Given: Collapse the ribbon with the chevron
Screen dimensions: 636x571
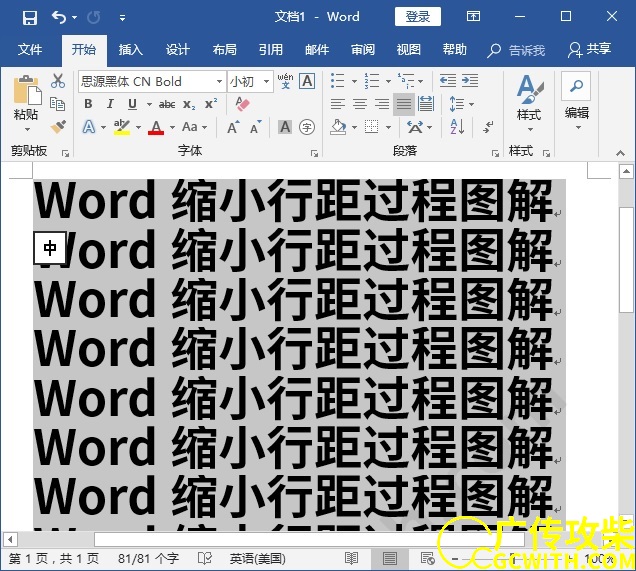Looking at the screenshot, I should (620, 153).
